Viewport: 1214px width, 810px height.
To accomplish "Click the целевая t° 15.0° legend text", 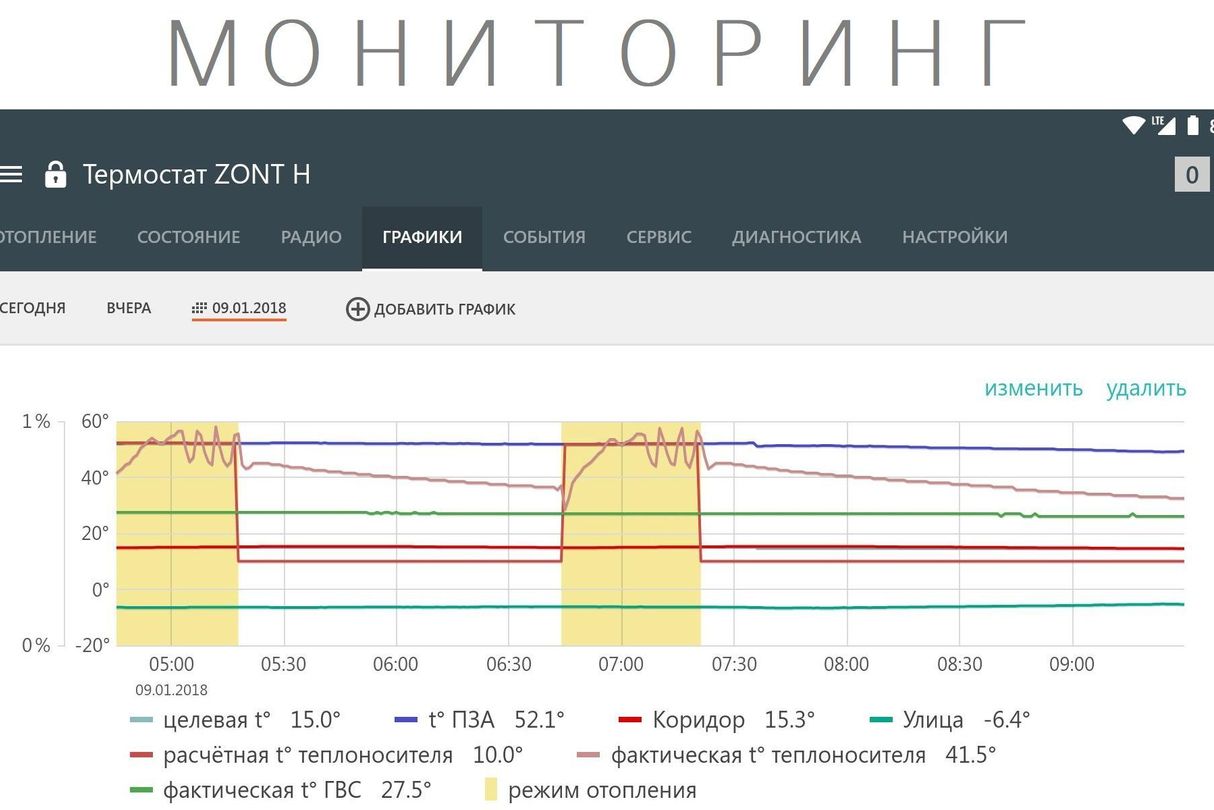I will [251, 720].
